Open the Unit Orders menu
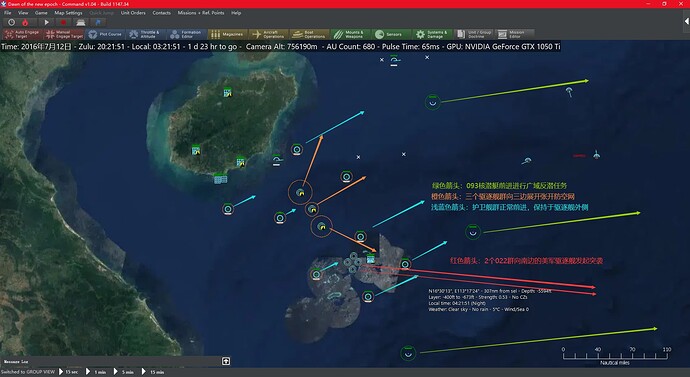The width and height of the screenshot is (690, 377). click(x=133, y=13)
